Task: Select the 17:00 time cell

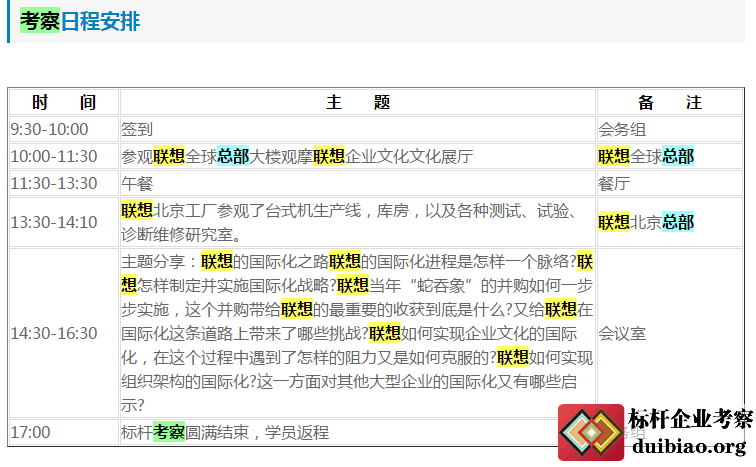Action: (64, 432)
